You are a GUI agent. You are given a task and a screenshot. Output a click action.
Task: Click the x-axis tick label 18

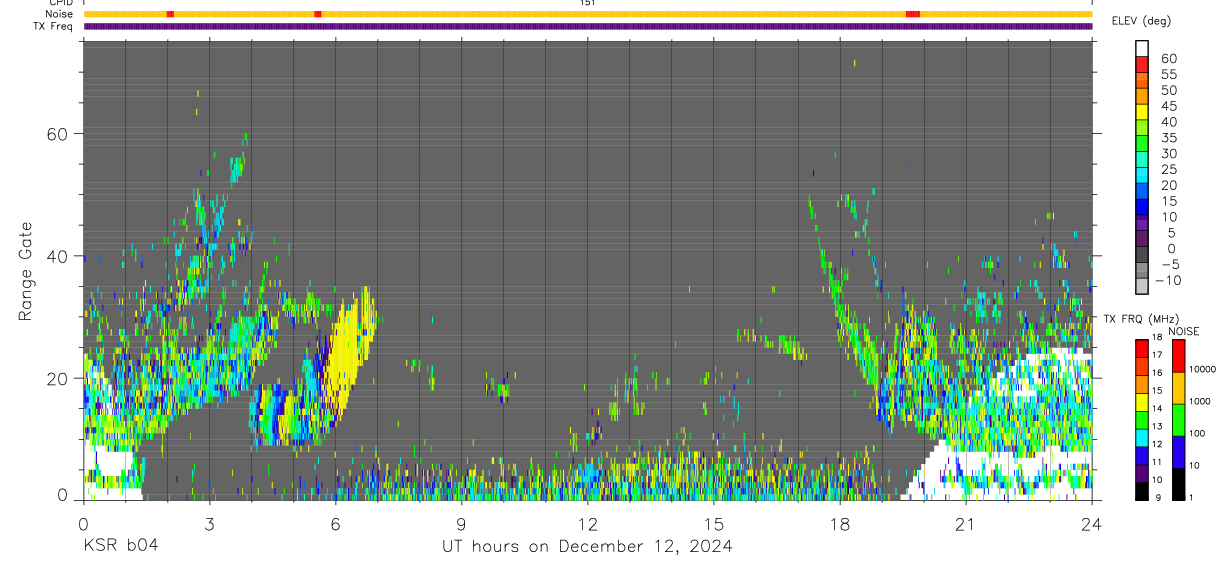click(839, 524)
